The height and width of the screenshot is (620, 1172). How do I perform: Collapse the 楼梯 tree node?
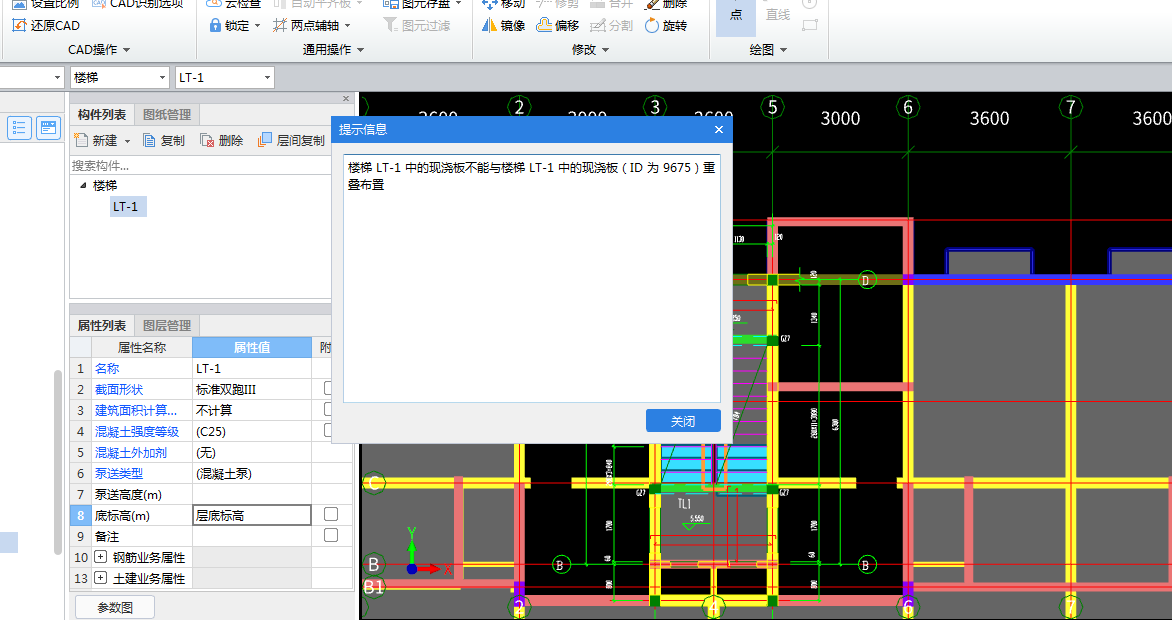pos(83,185)
